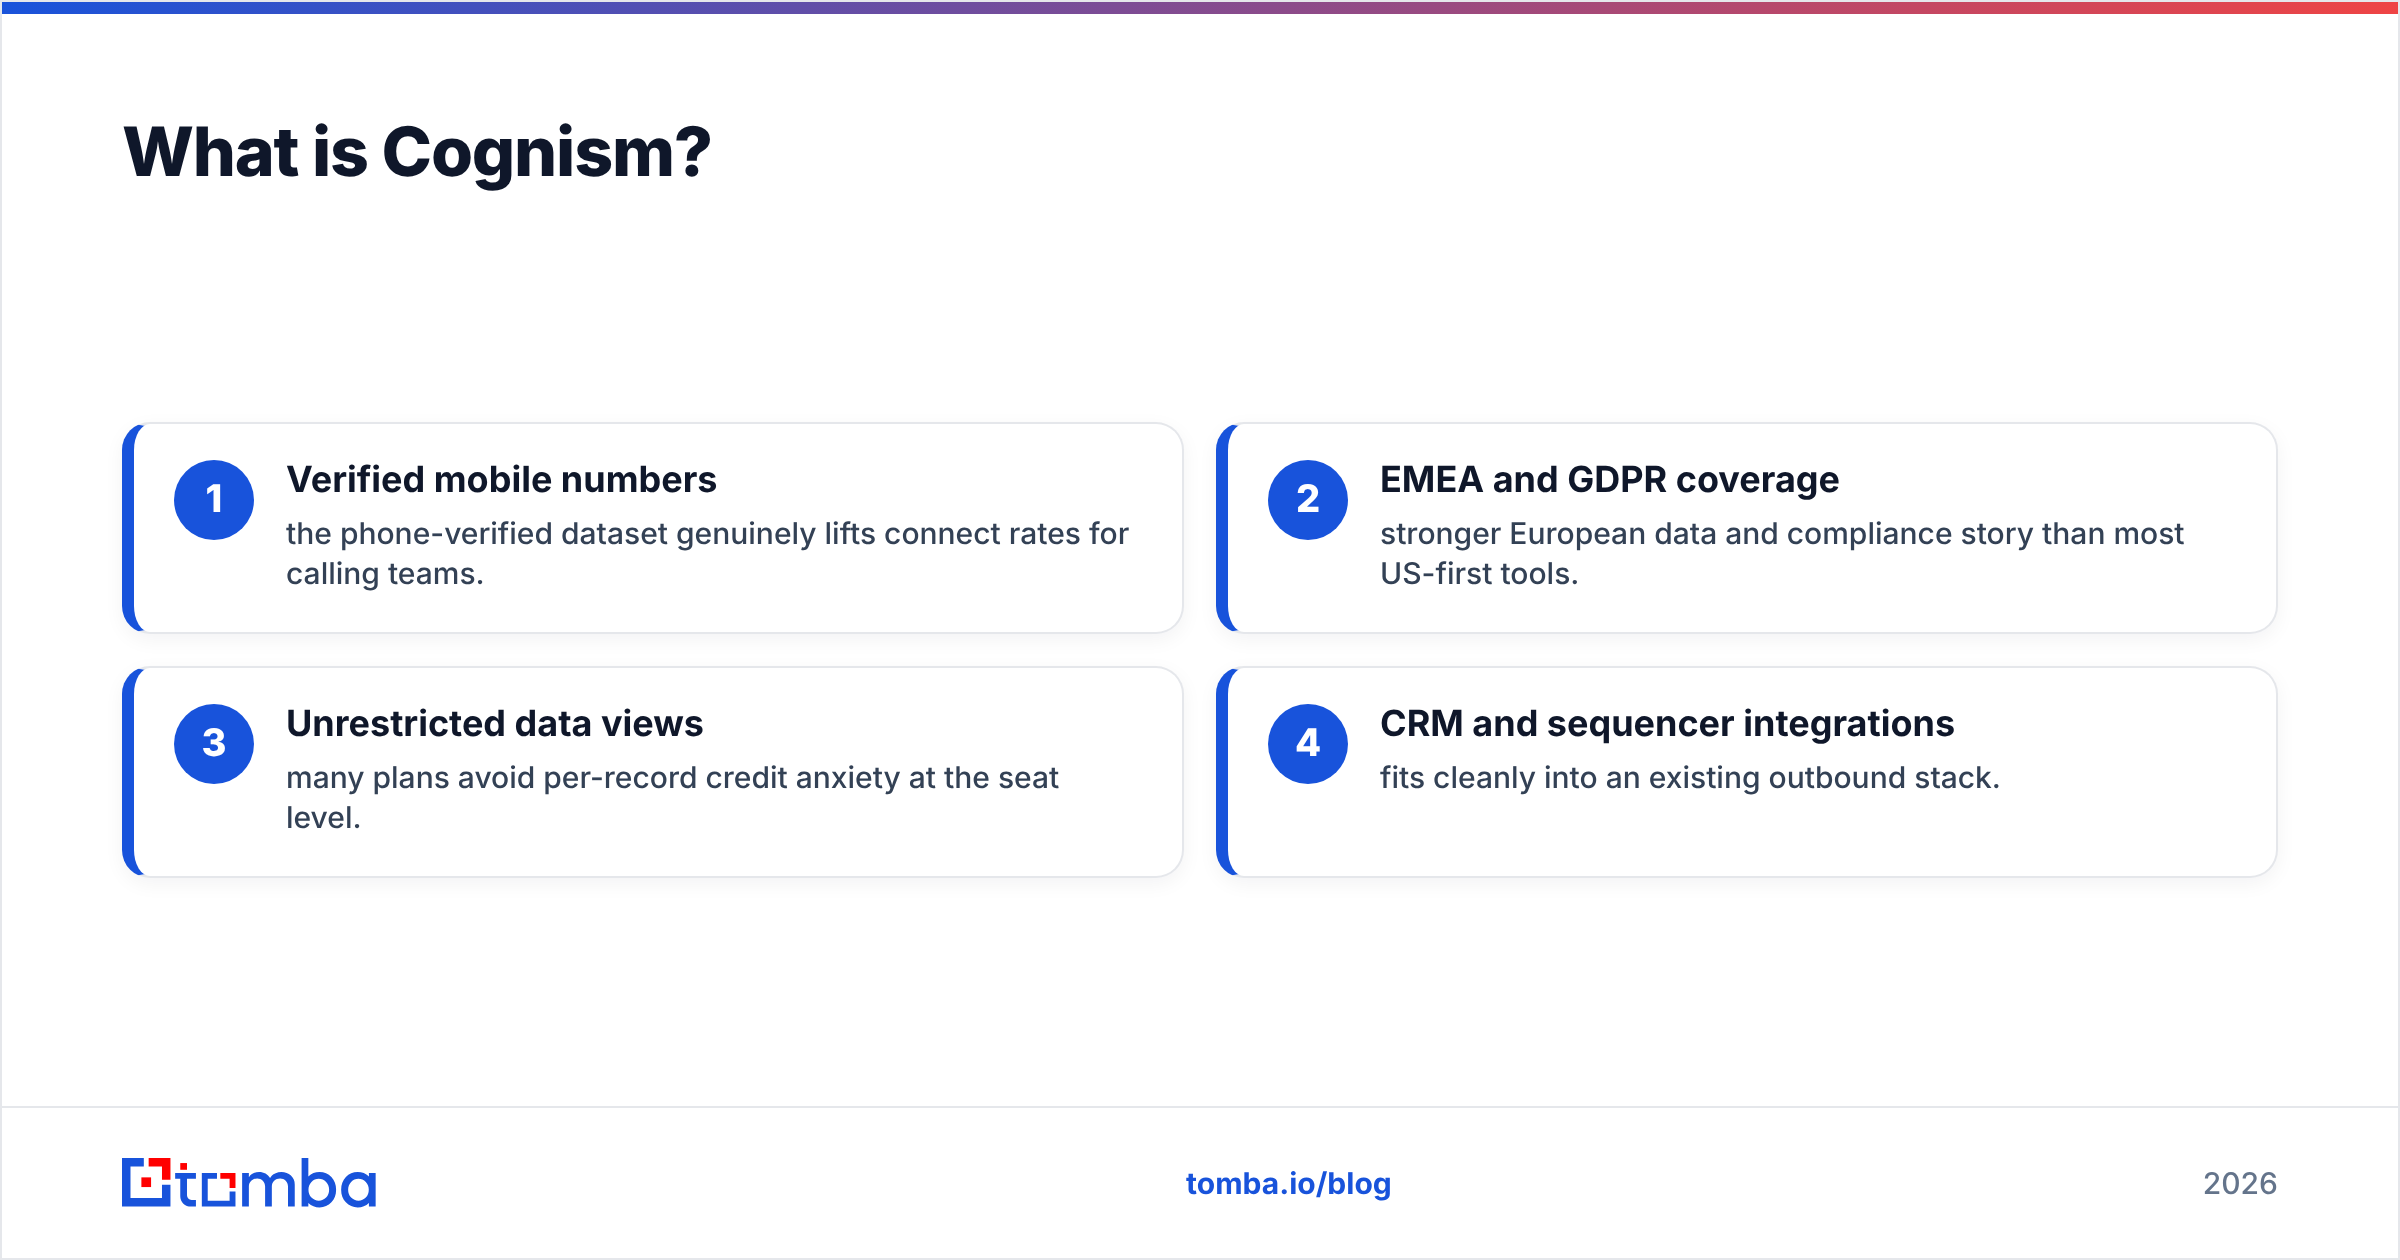Screen dimensions: 2400x1260
Task: Click the phone-verified dataset description text
Action: [x=707, y=554]
